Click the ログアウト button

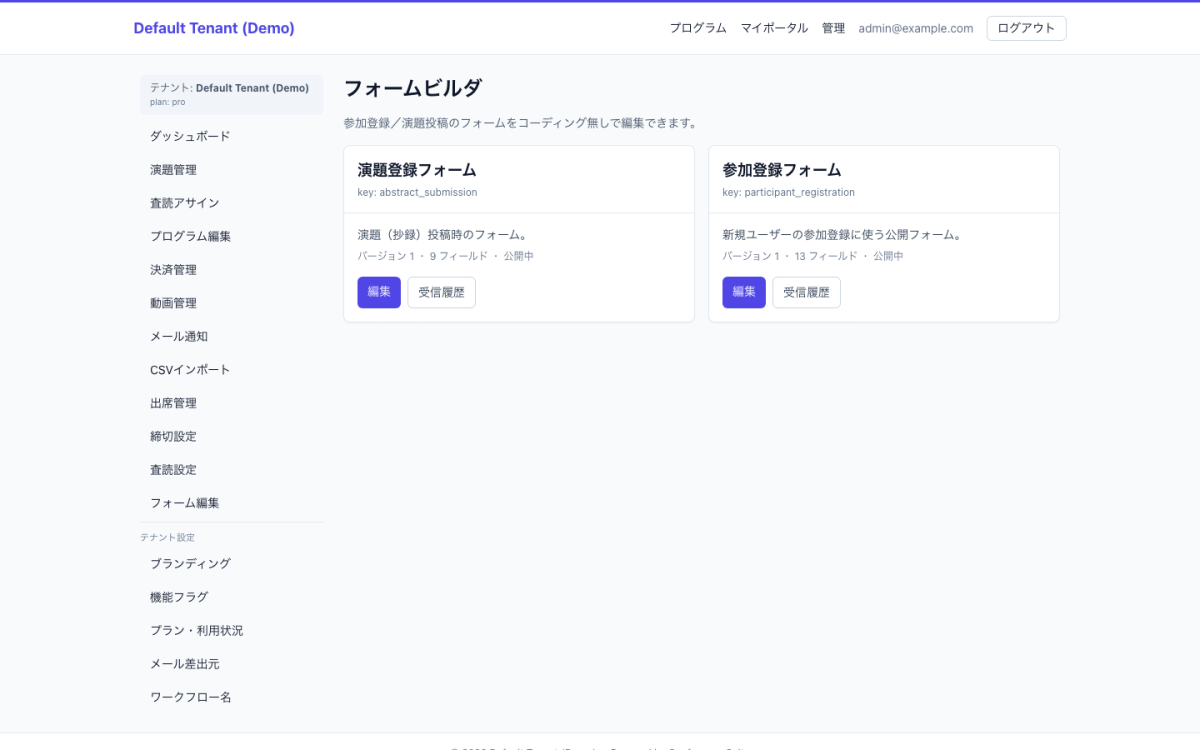point(1026,28)
